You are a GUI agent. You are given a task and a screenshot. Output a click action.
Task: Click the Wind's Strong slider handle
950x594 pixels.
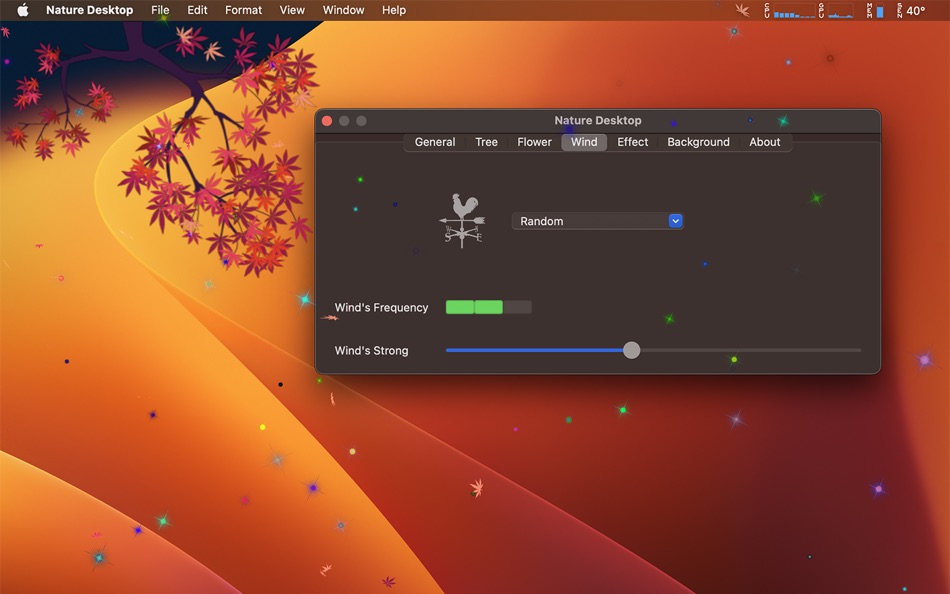pos(631,350)
